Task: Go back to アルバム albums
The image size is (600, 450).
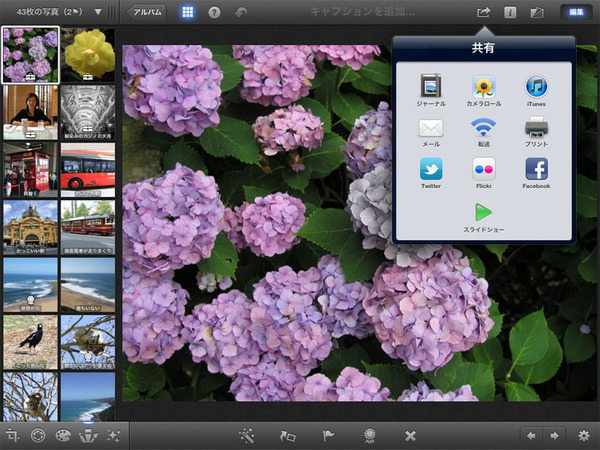Action: 147,12
